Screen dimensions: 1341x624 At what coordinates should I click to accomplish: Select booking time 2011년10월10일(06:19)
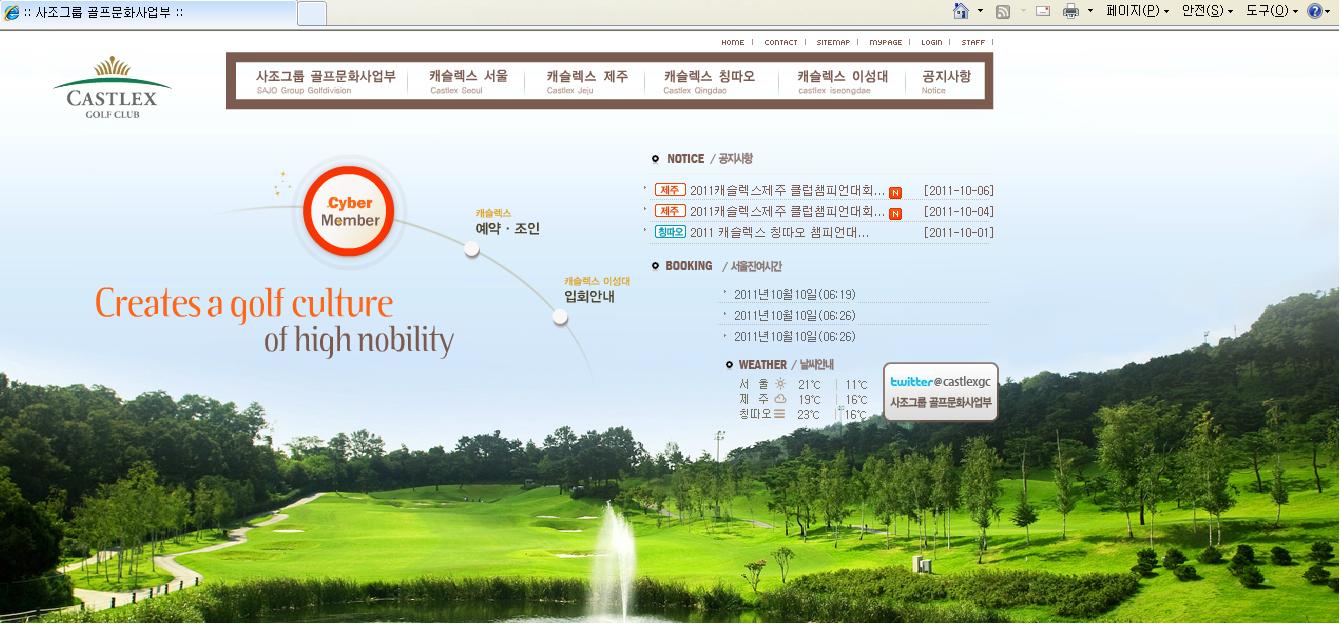point(795,295)
